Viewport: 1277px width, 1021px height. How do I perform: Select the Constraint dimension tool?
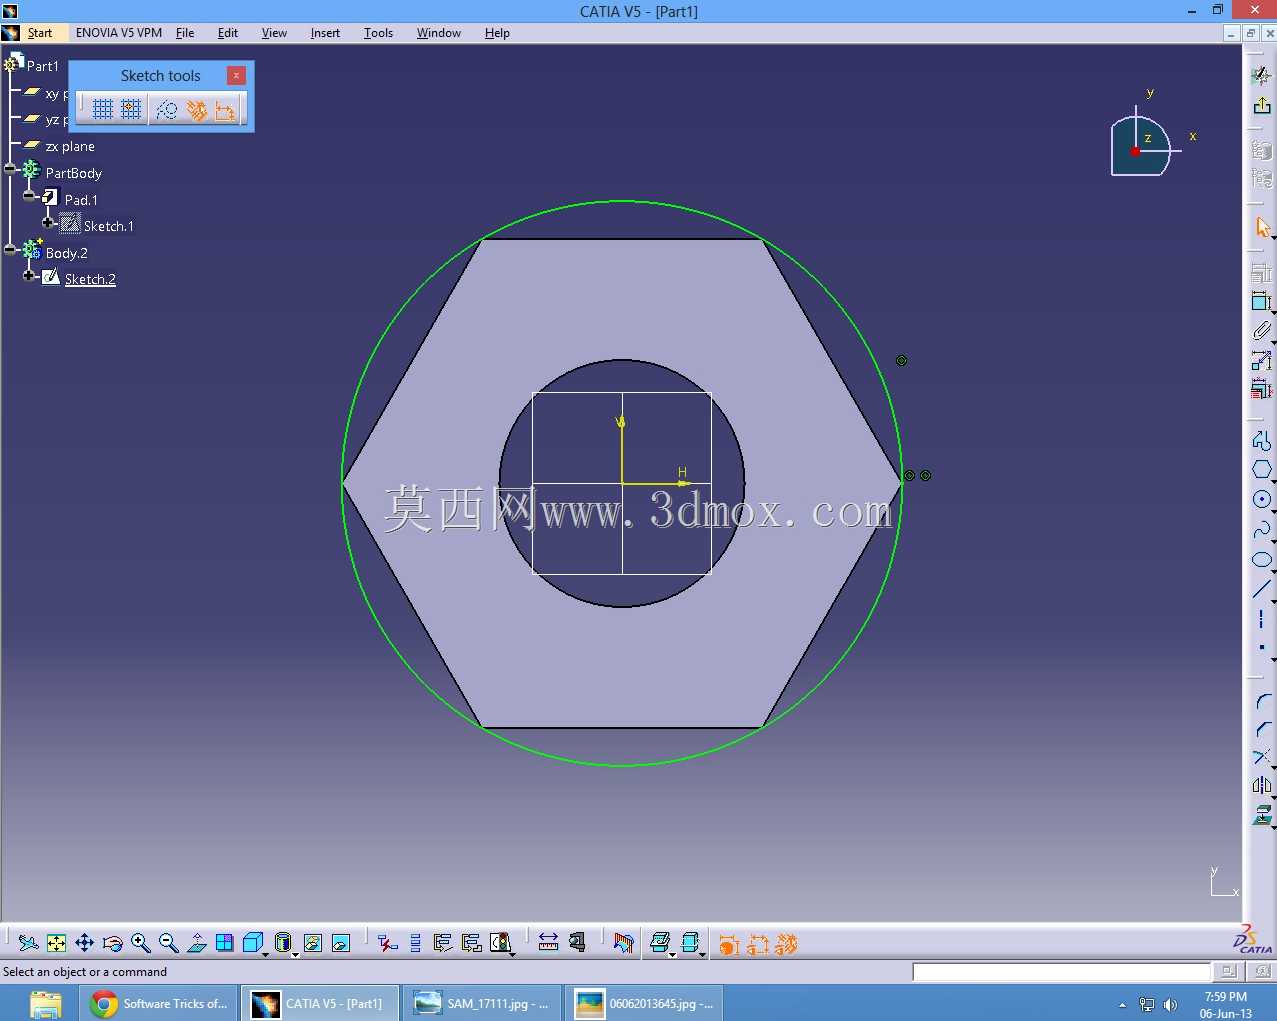pos(1262,301)
